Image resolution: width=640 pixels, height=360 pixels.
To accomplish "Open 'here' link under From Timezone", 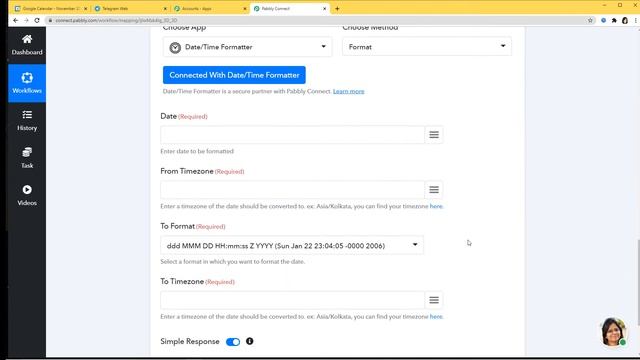I will (x=436, y=206).
